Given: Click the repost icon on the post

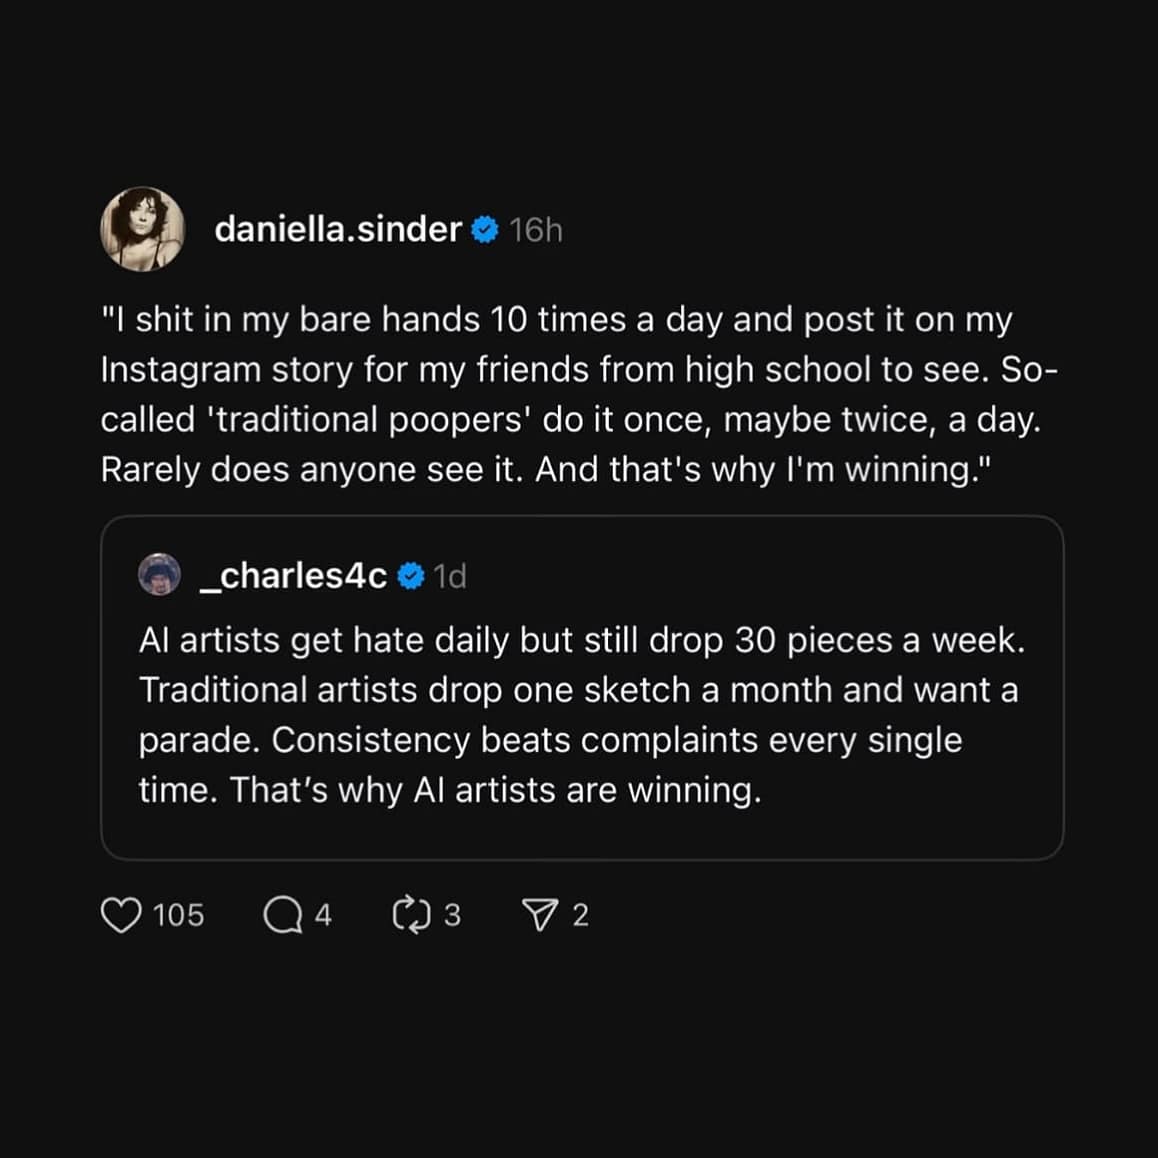Looking at the screenshot, I should point(412,914).
